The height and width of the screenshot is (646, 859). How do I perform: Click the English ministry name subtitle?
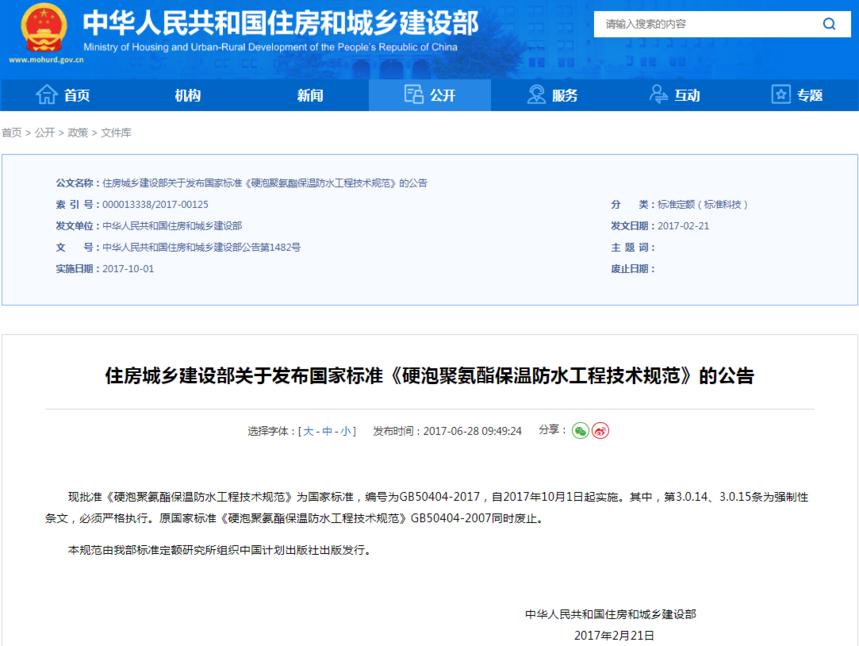(x=270, y=47)
